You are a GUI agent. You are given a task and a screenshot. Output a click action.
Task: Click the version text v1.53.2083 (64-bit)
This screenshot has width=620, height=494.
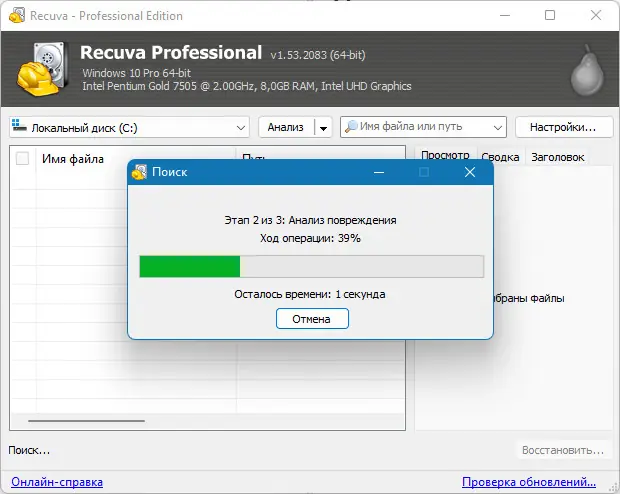coord(318,55)
